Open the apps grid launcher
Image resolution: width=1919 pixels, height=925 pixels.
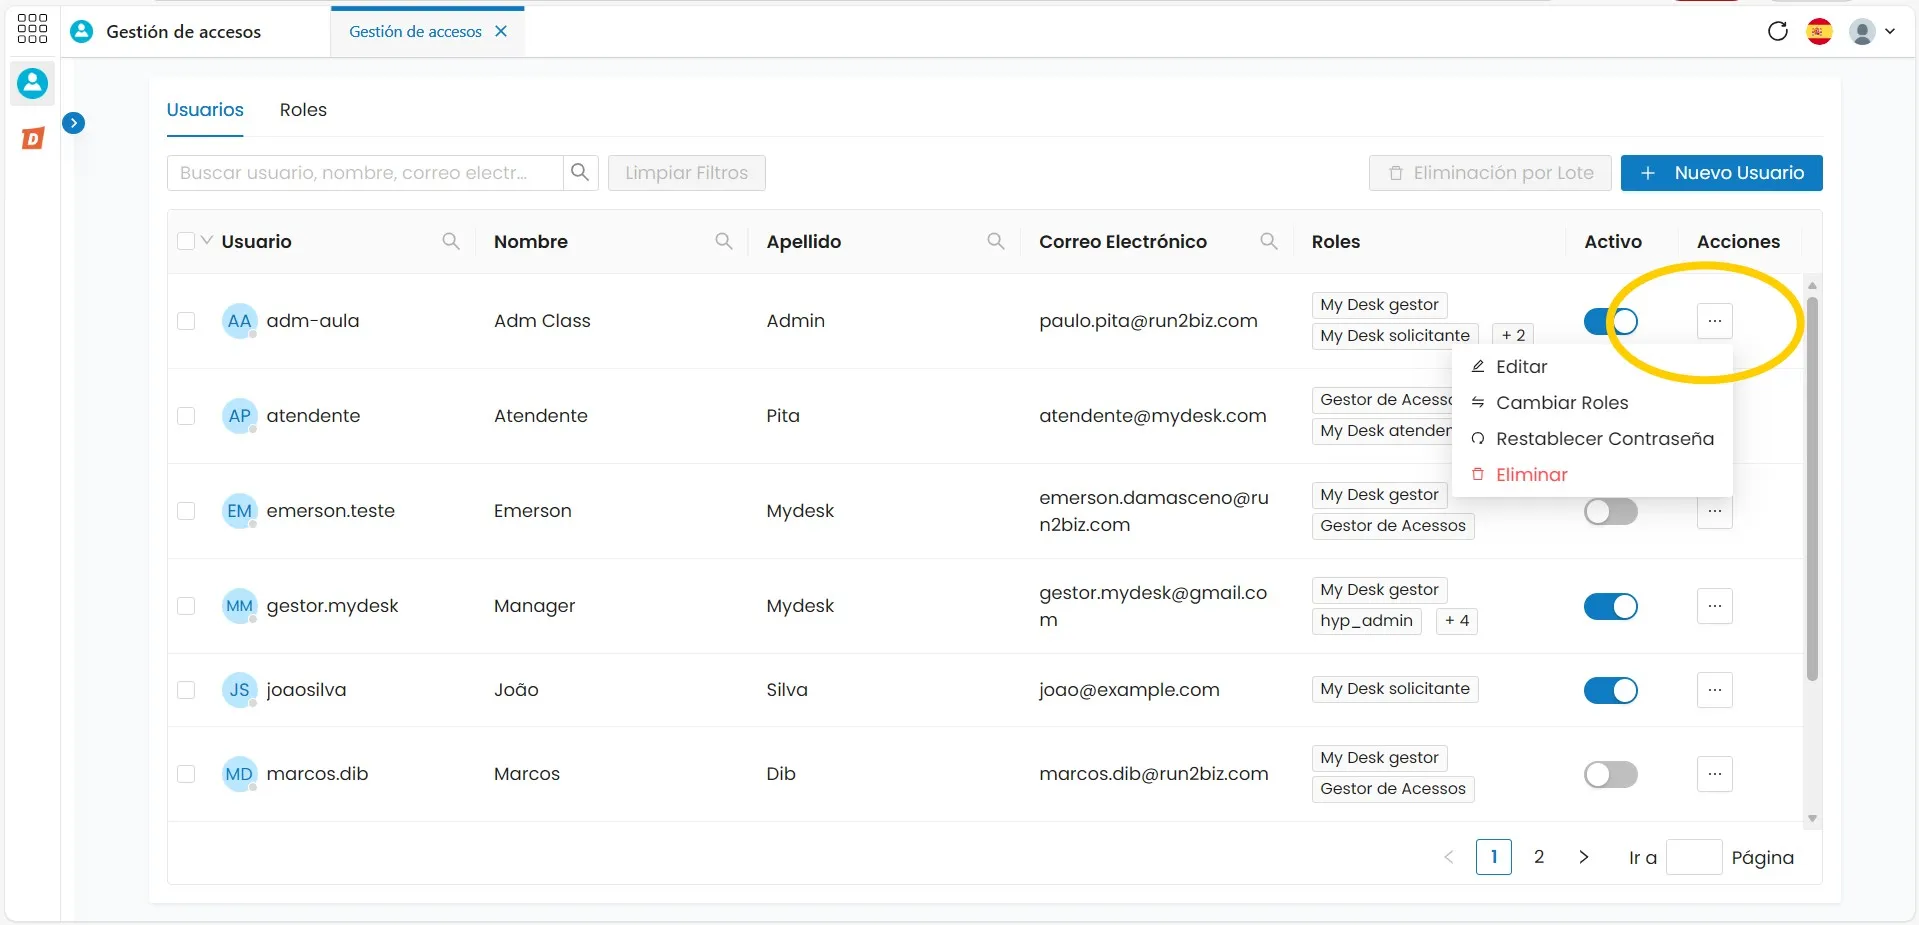click(32, 28)
